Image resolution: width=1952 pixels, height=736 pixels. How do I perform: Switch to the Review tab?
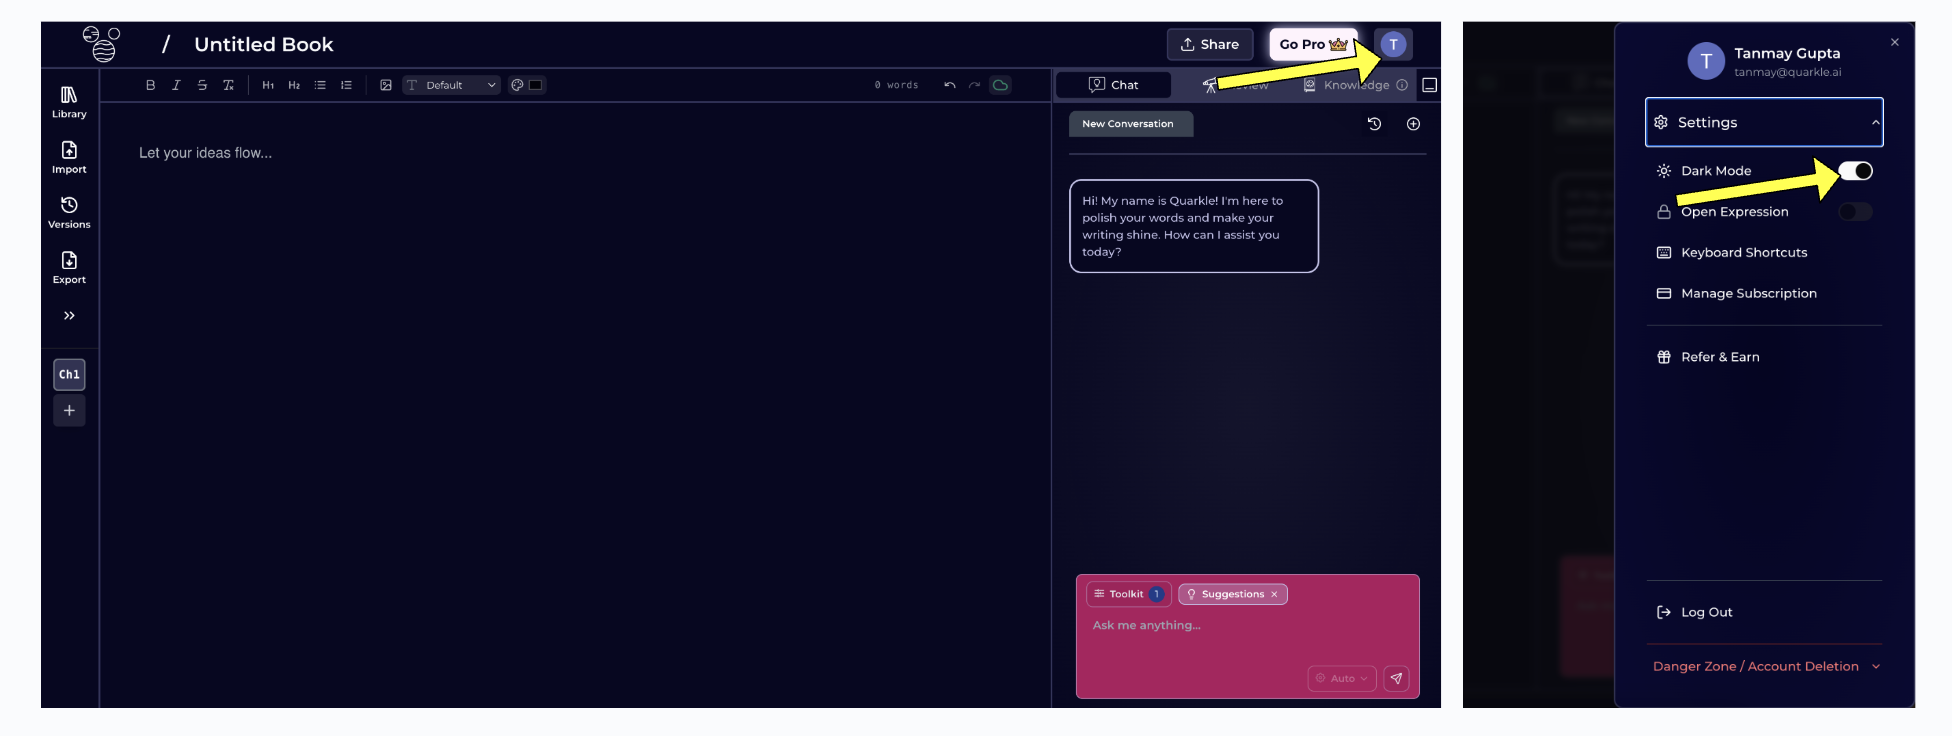(1236, 85)
